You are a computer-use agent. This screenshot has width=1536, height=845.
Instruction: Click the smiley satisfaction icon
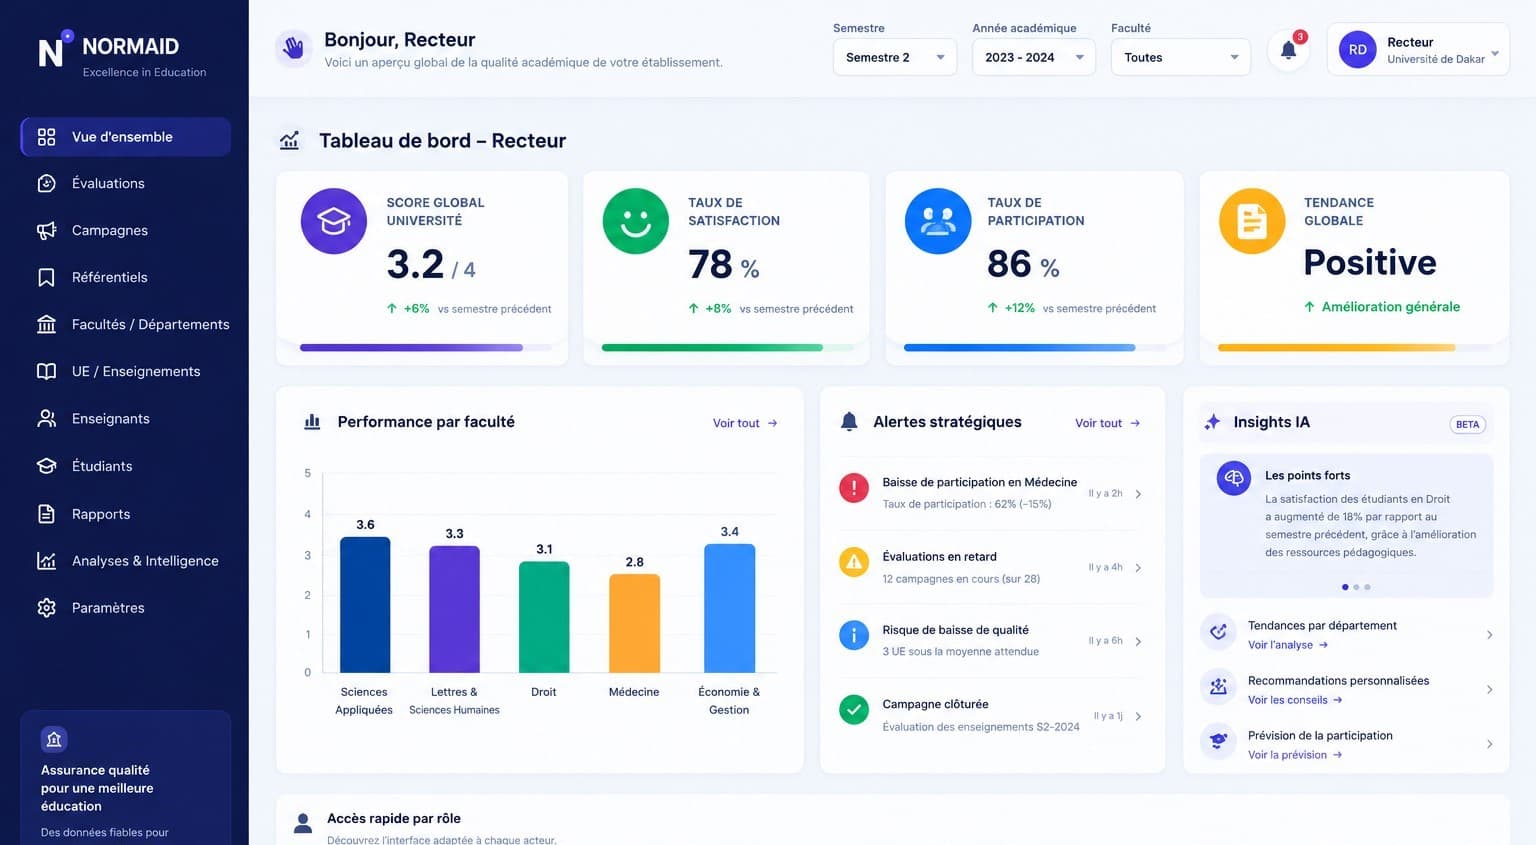pyautogui.click(x=635, y=221)
